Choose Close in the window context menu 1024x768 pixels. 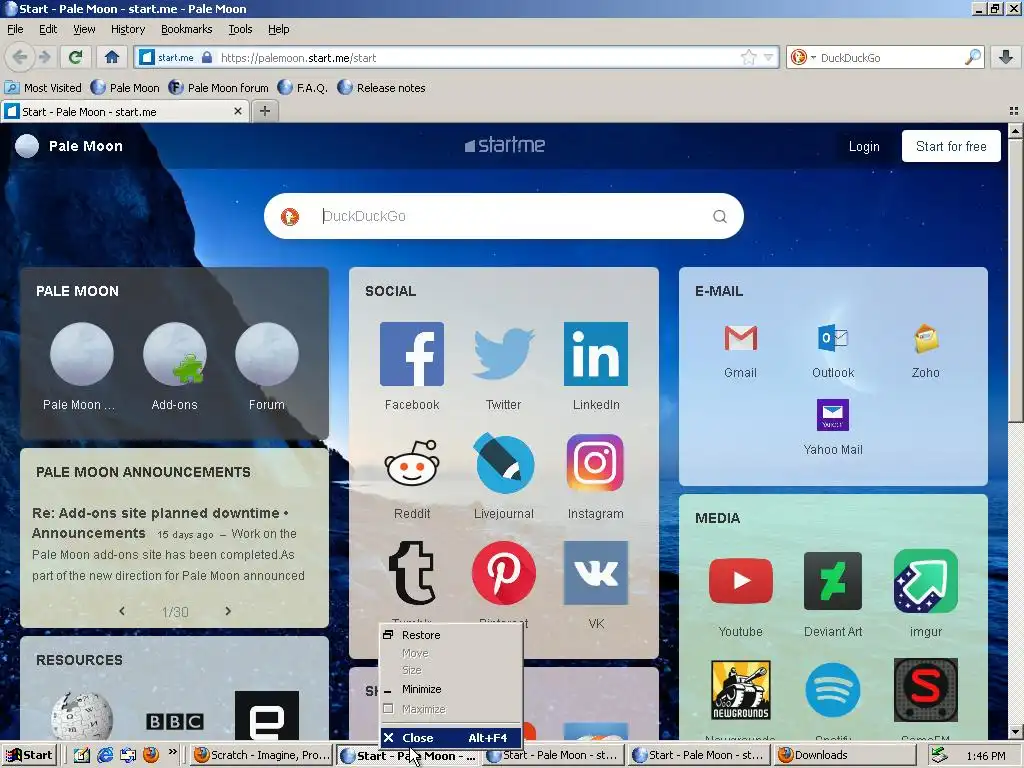(x=451, y=737)
